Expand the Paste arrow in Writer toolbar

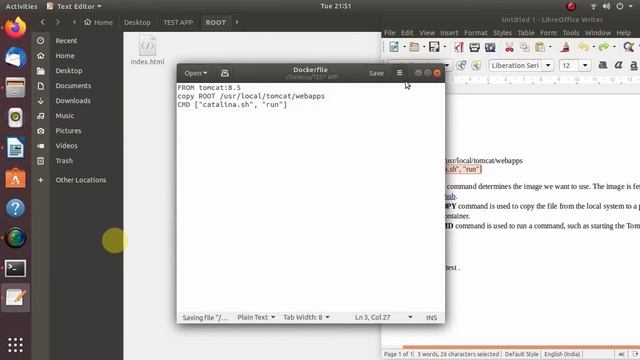pyautogui.click(x=550, y=47)
